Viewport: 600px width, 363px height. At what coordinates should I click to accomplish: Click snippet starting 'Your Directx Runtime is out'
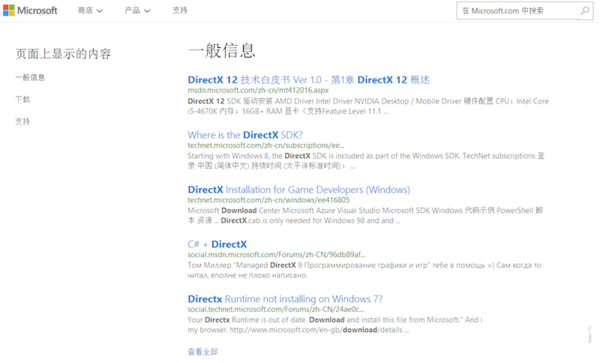pos(335,325)
